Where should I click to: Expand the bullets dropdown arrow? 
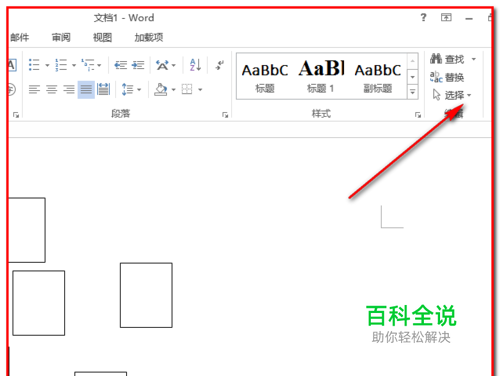47,65
